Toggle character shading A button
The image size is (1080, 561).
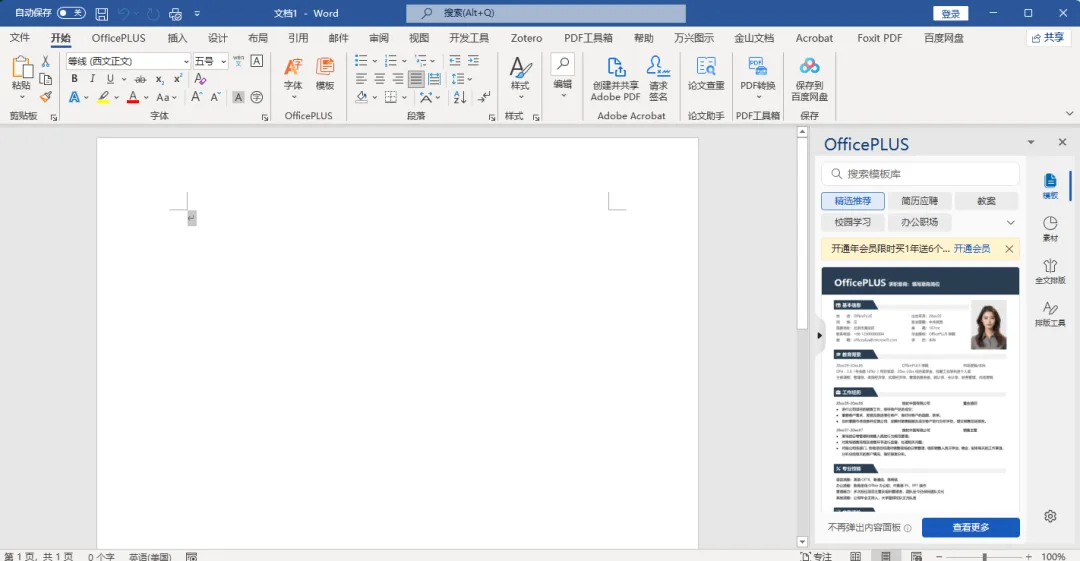tap(238, 97)
